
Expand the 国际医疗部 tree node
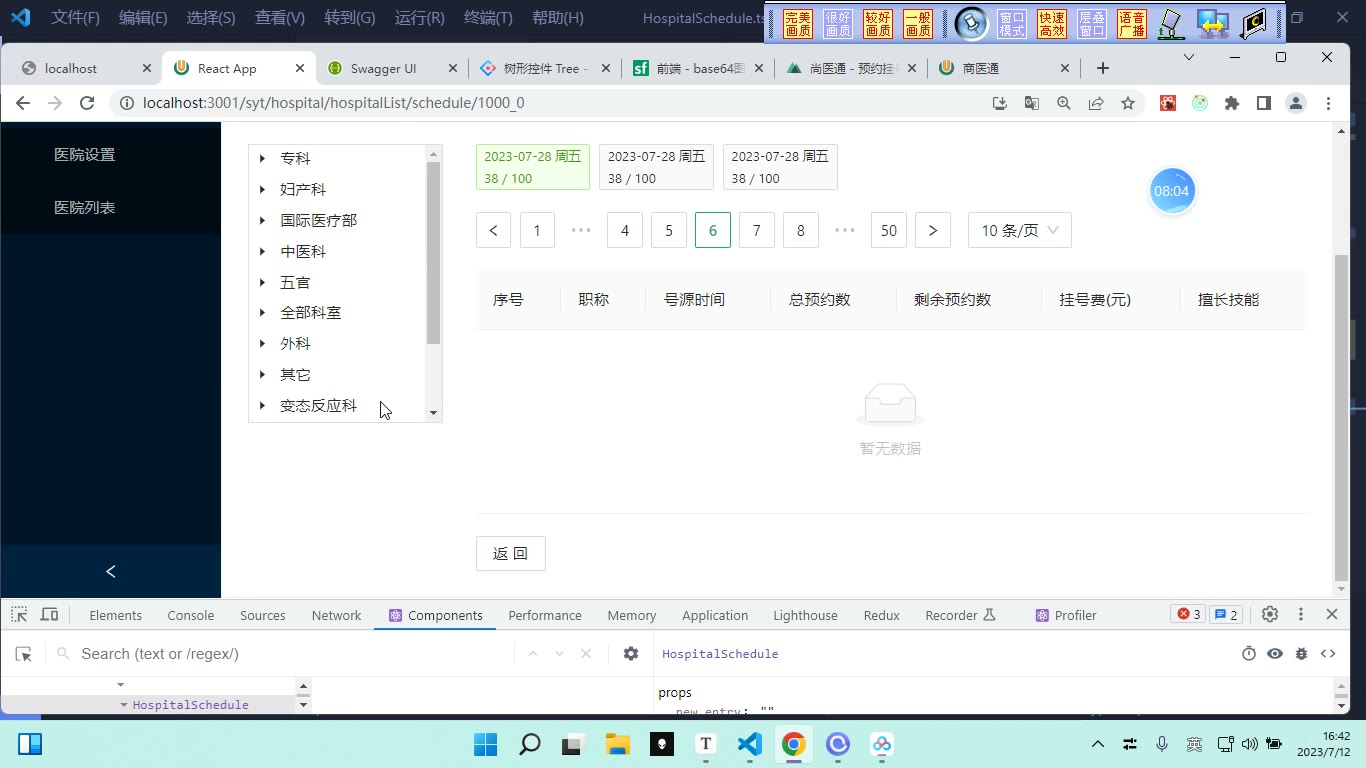coord(262,220)
